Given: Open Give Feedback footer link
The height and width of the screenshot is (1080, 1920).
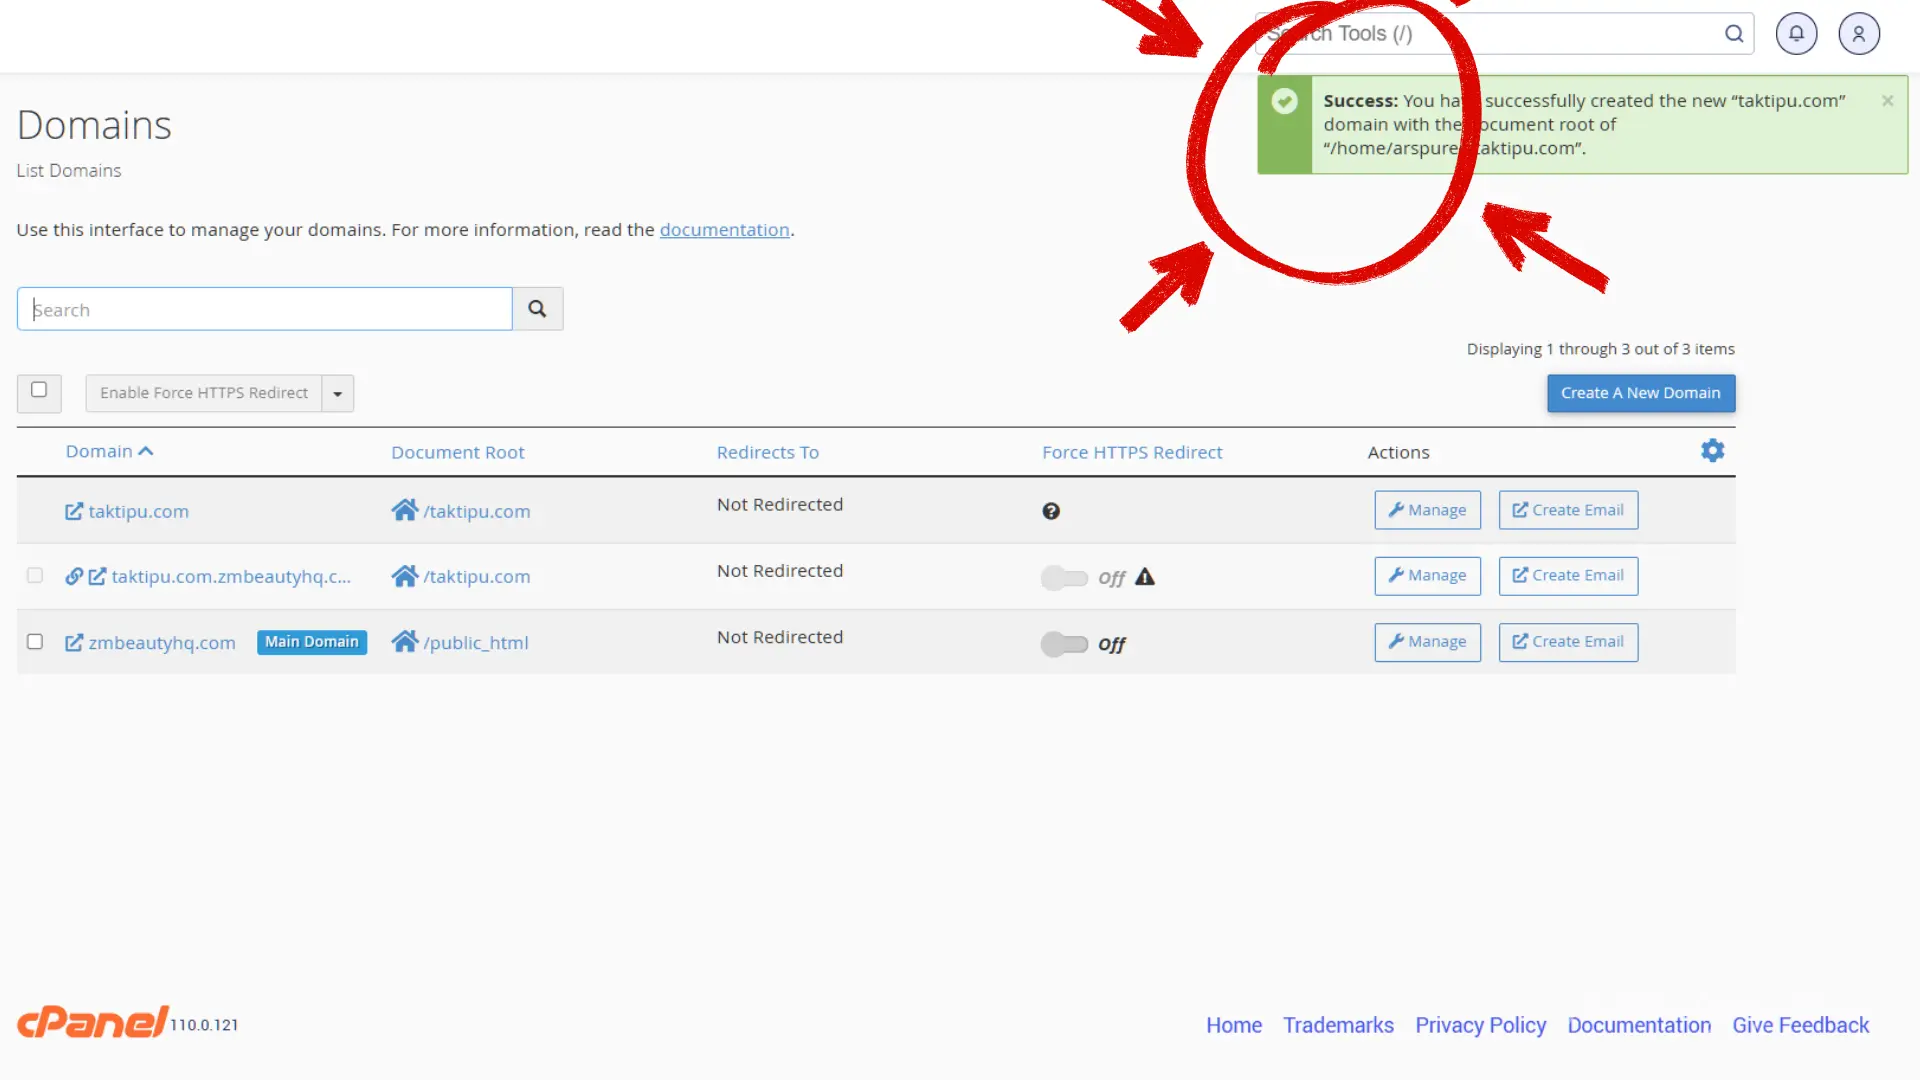Looking at the screenshot, I should click(1800, 1025).
